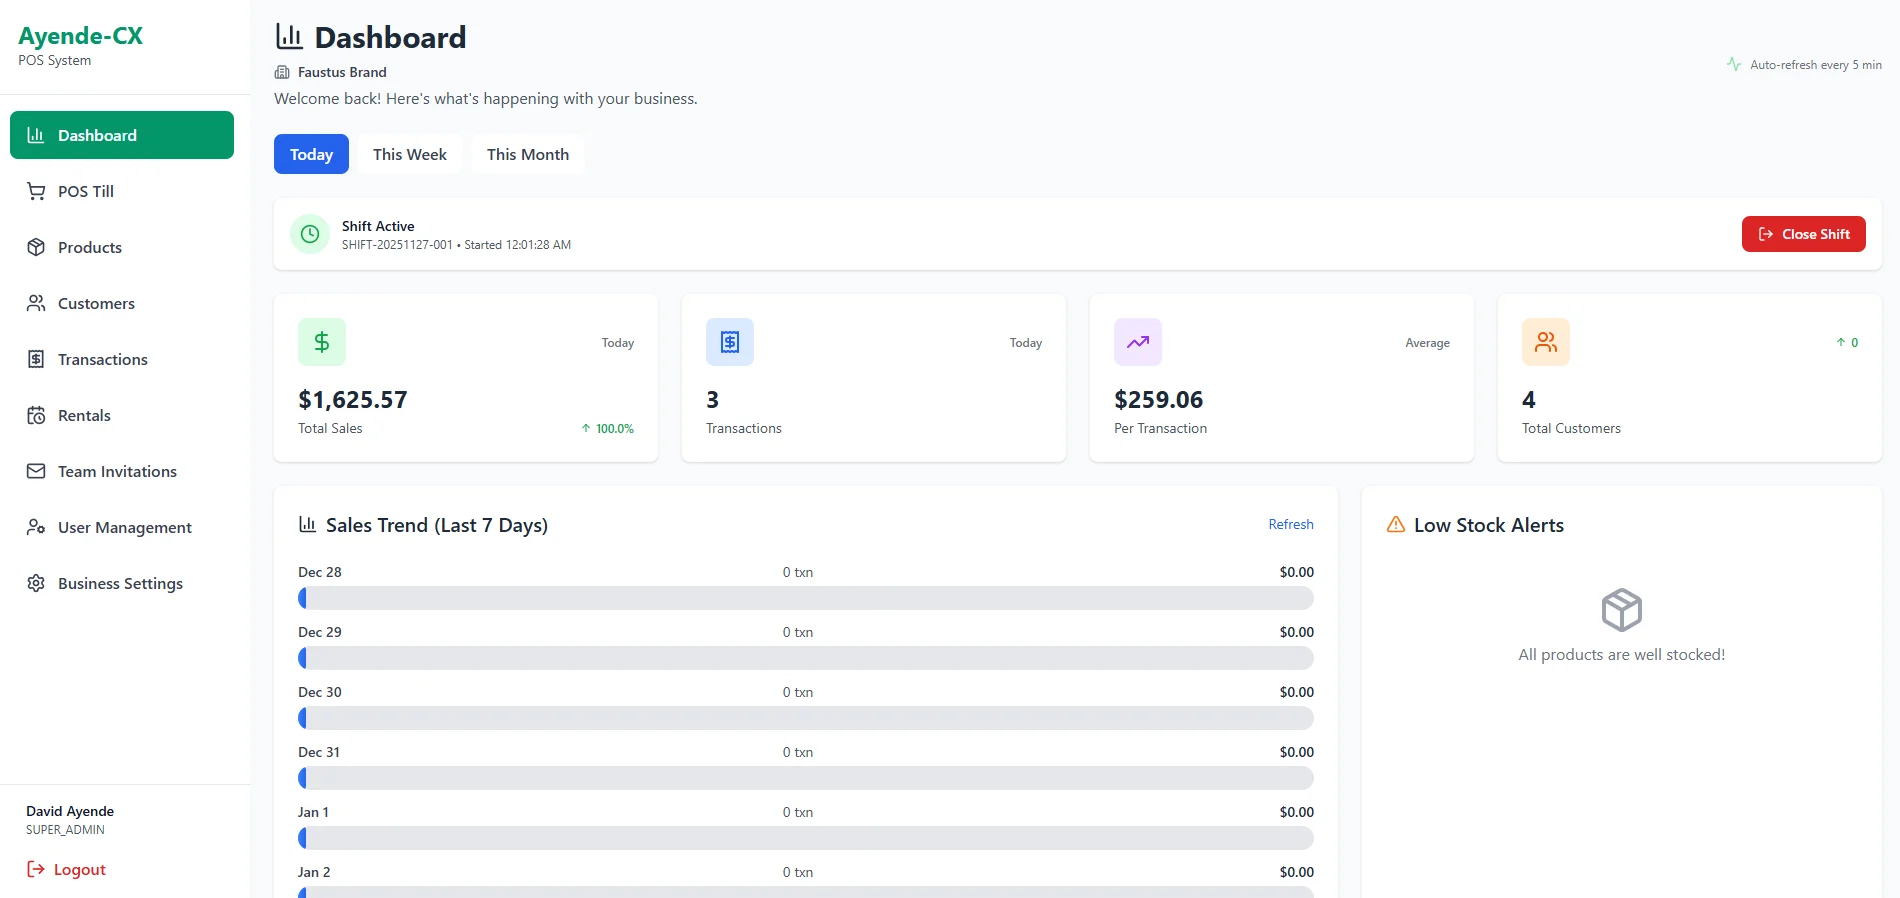
Task: Click the auto-refresh pulse icon
Action: (1734, 64)
